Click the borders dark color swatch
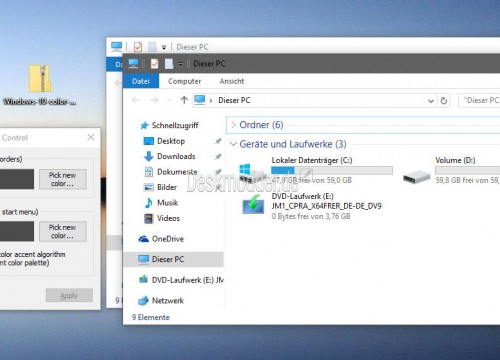The width and height of the screenshot is (500, 360). pos(17,179)
